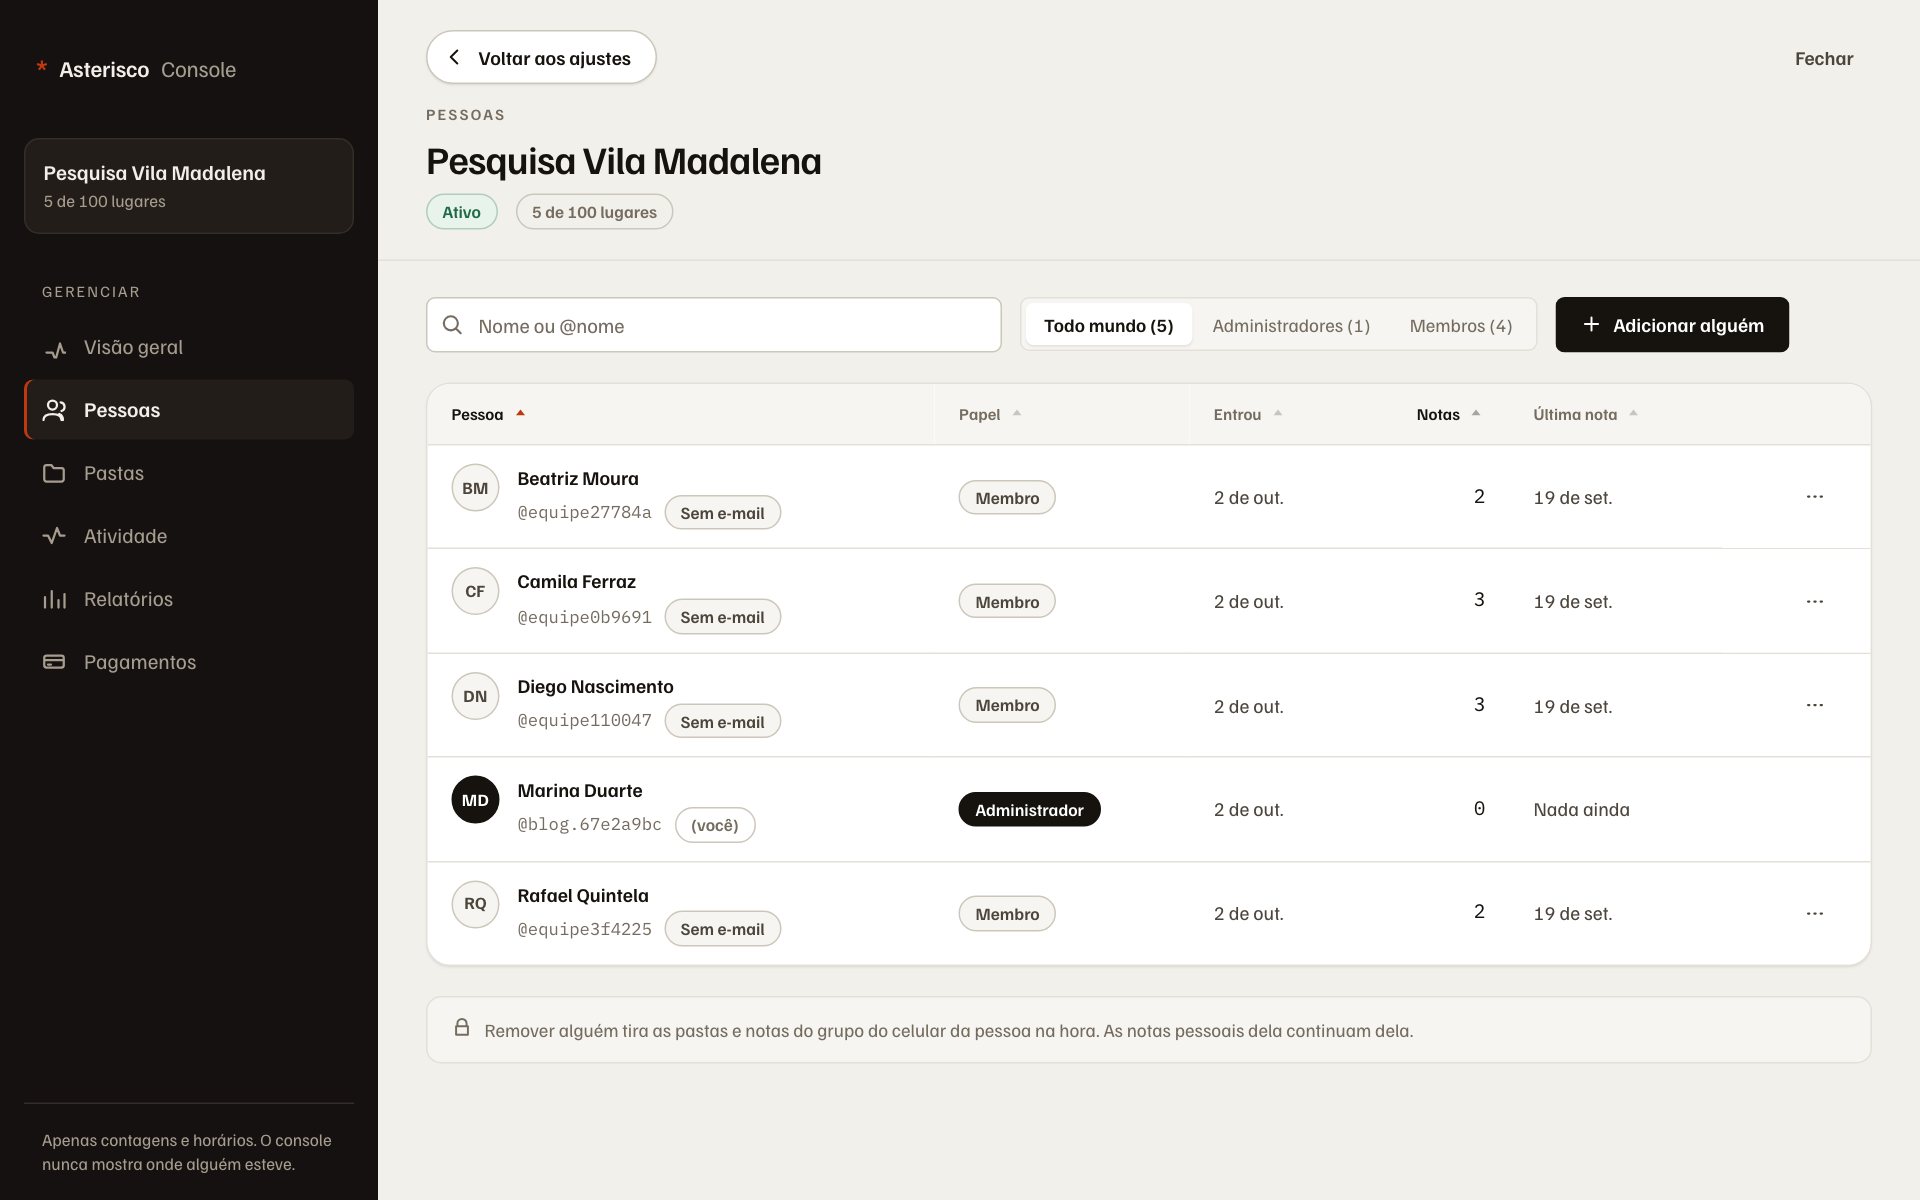
Task: Click the search magnifier icon
Action: point(452,325)
